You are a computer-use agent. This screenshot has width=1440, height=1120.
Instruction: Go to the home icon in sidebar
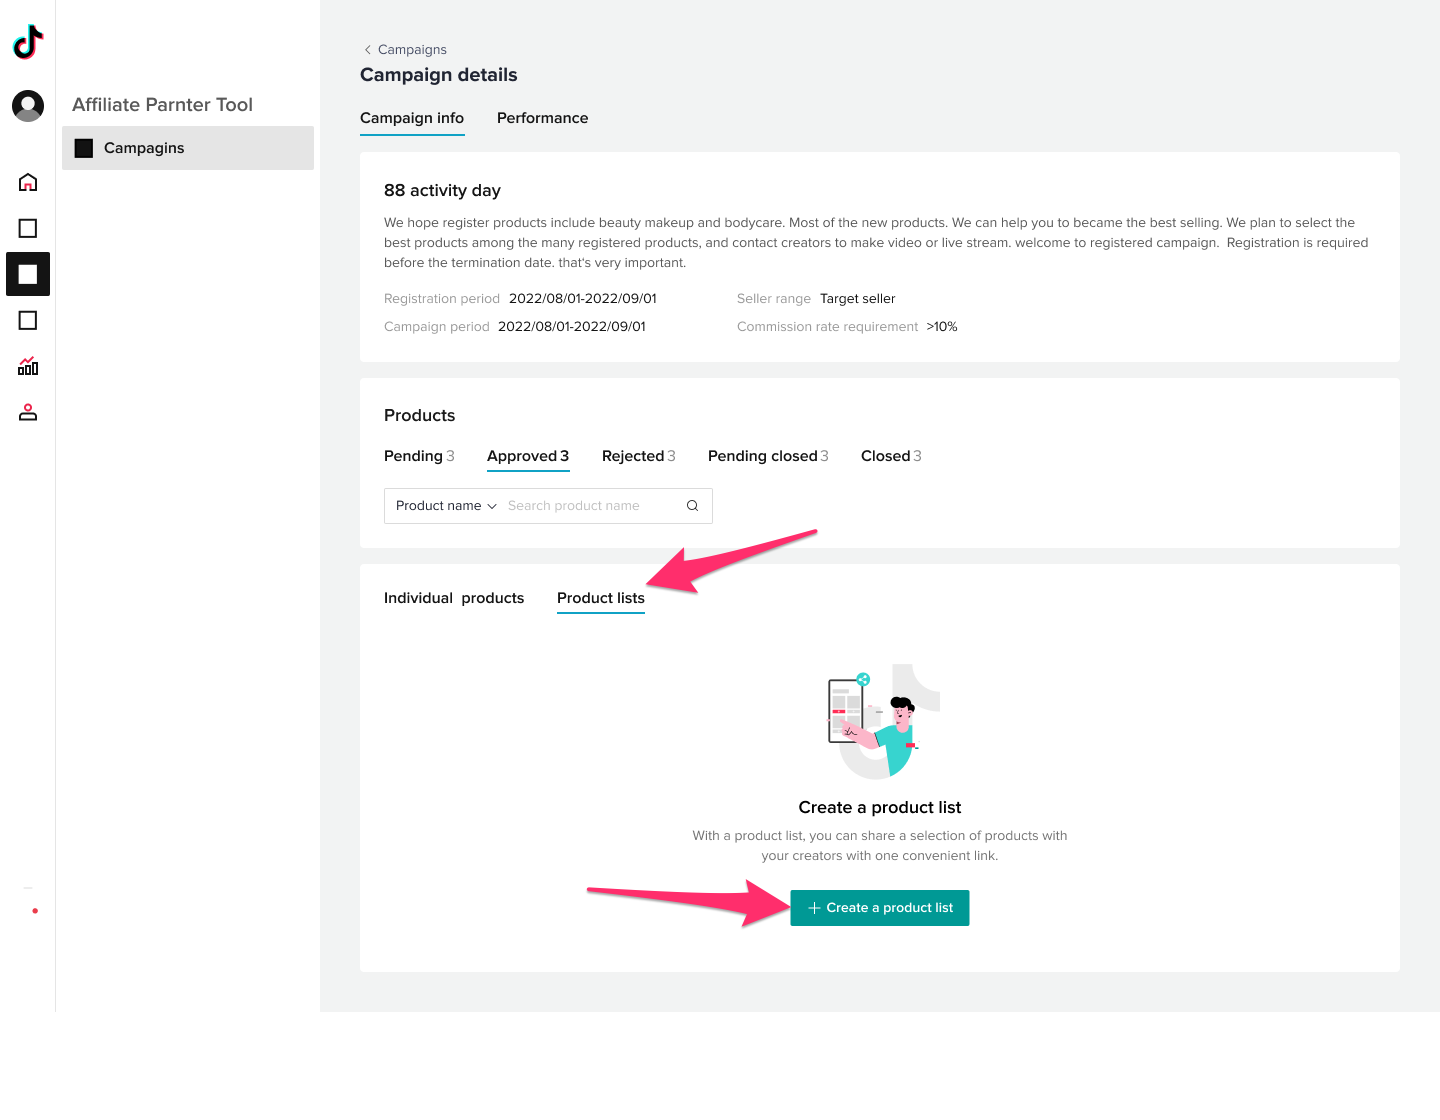pos(28,182)
